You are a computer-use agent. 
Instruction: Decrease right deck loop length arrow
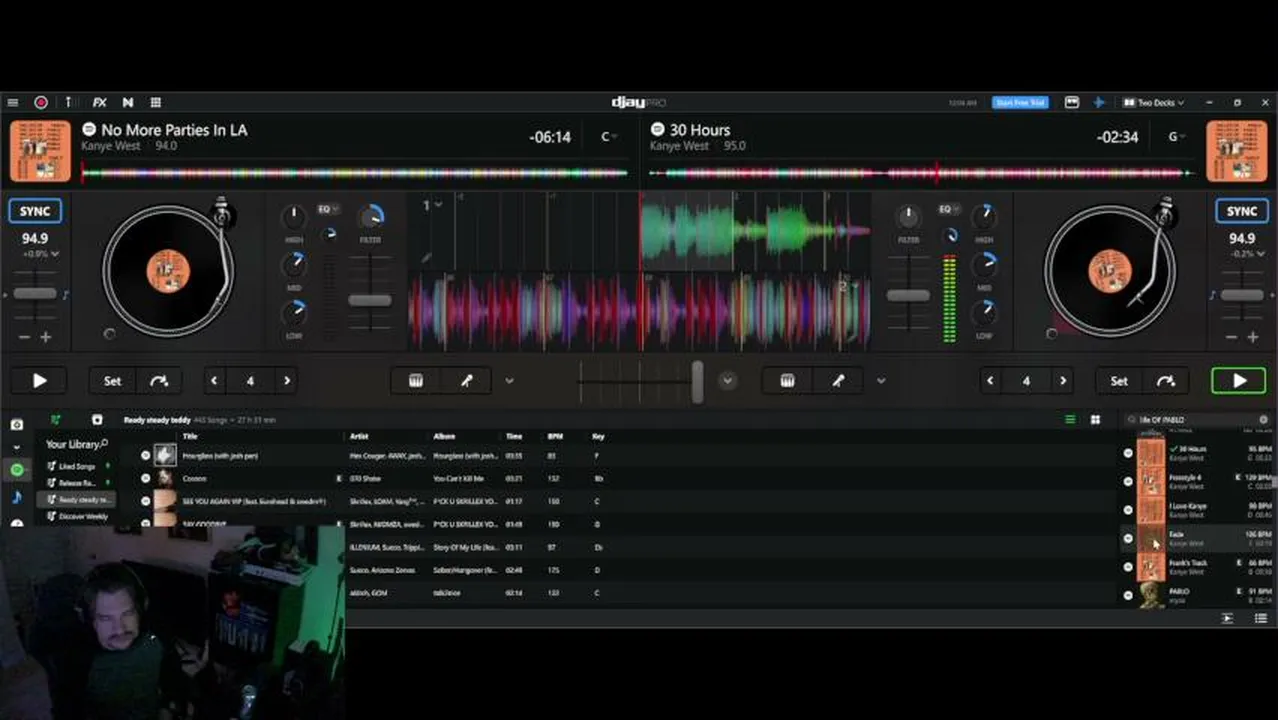click(990, 381)
